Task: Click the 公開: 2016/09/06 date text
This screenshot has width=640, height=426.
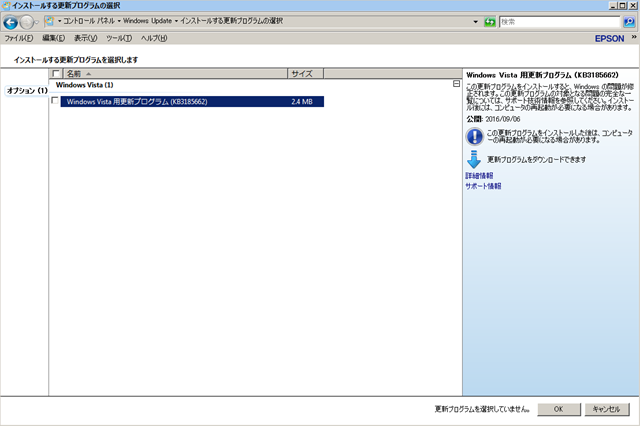Action: pos(493,119)
